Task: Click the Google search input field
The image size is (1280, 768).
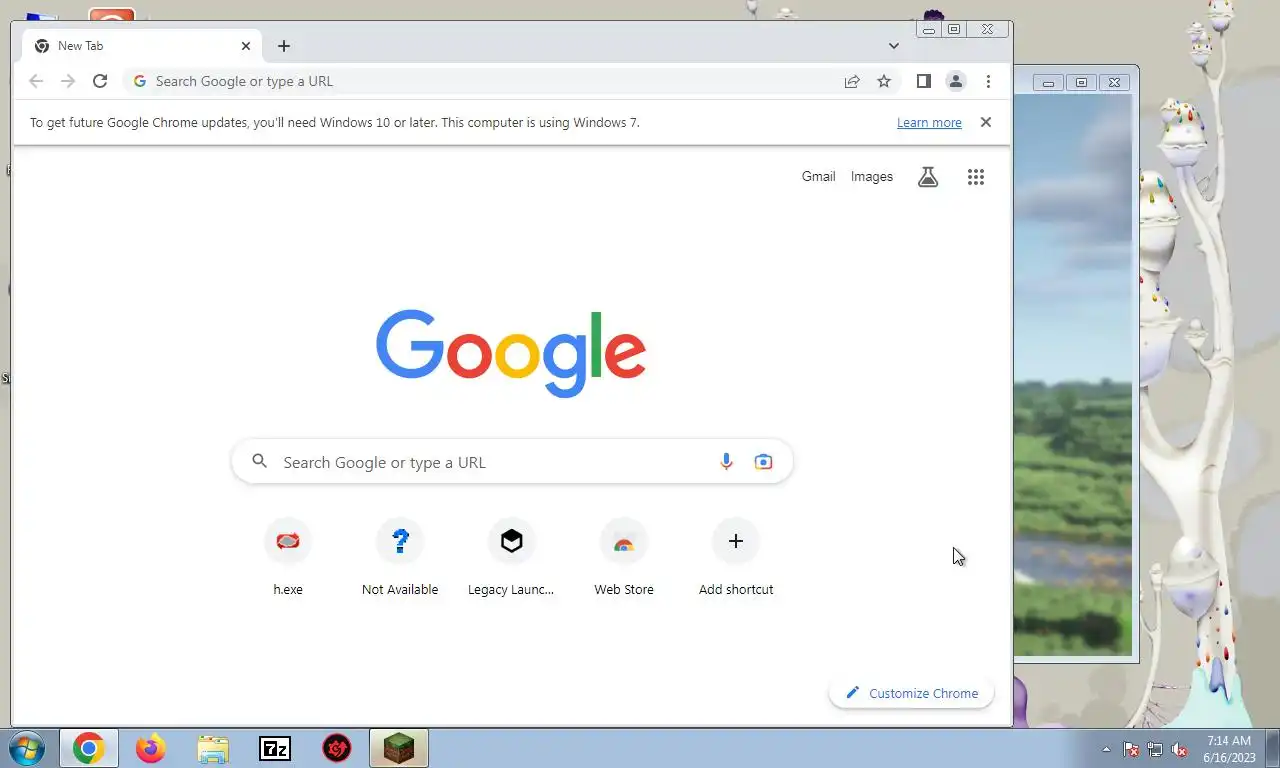Action: [x=512, y=462]
